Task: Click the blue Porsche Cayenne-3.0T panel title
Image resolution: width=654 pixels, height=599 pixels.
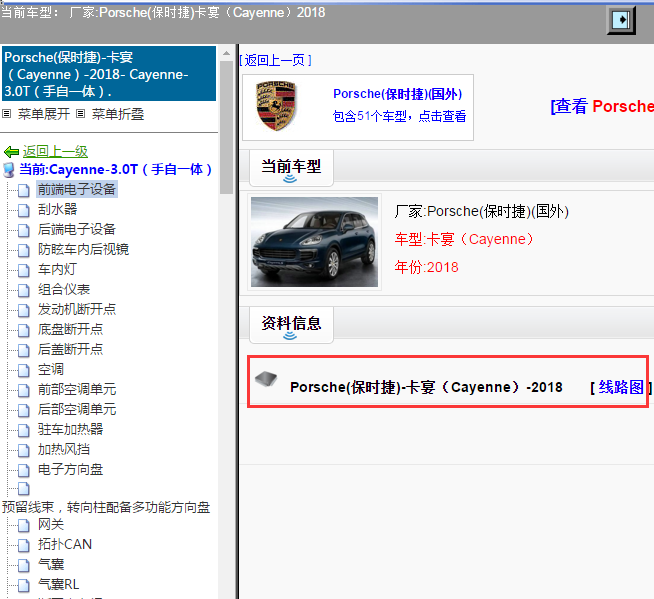Action: (109, 74)
